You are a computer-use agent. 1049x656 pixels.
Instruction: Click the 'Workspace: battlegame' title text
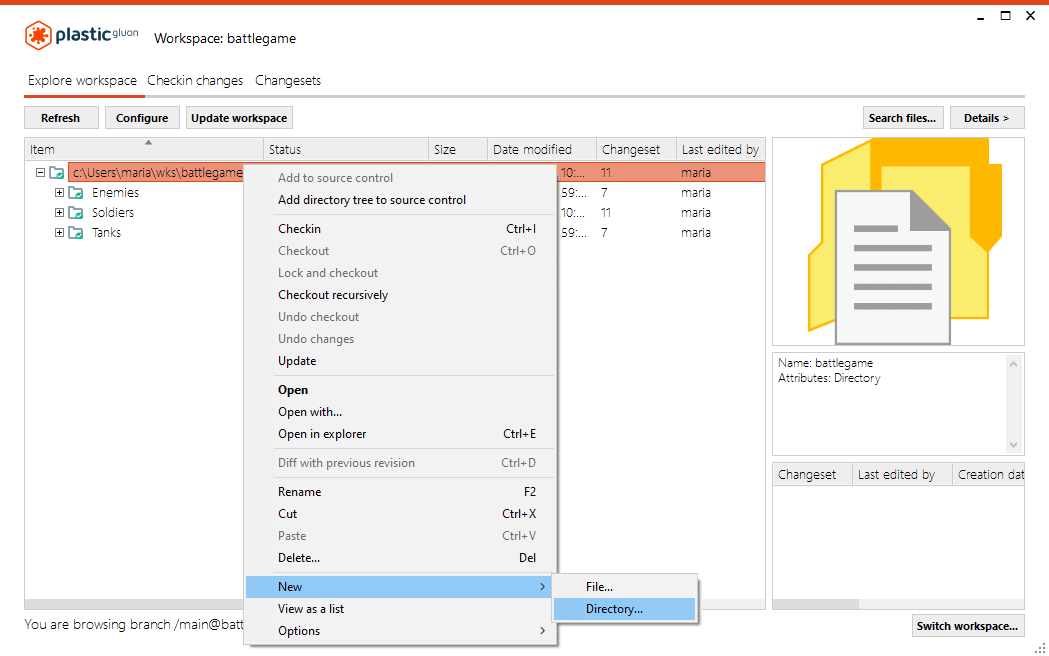[x=225, y=38]
